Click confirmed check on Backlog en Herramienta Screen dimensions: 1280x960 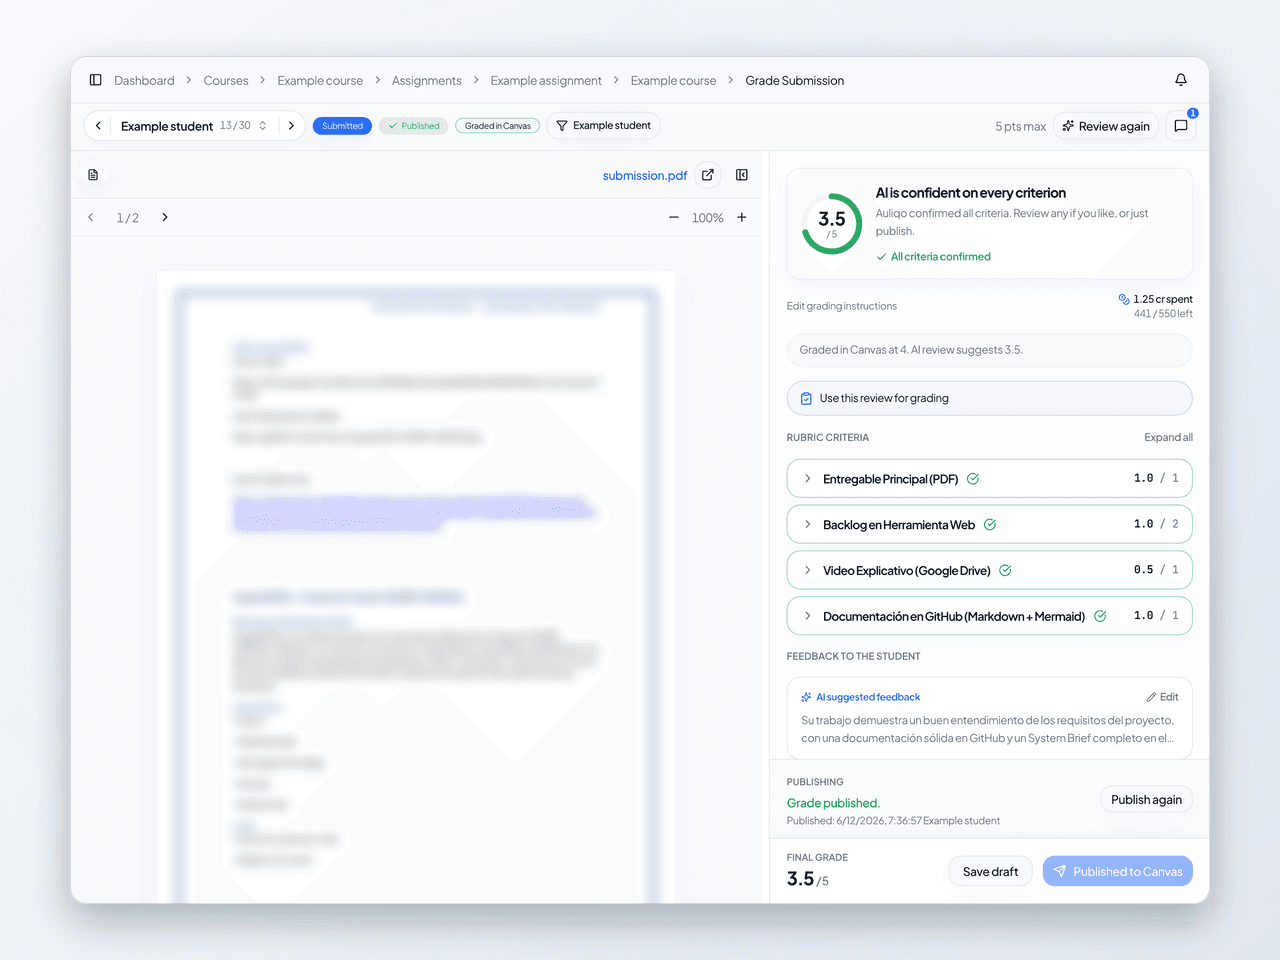coord(990,524)
